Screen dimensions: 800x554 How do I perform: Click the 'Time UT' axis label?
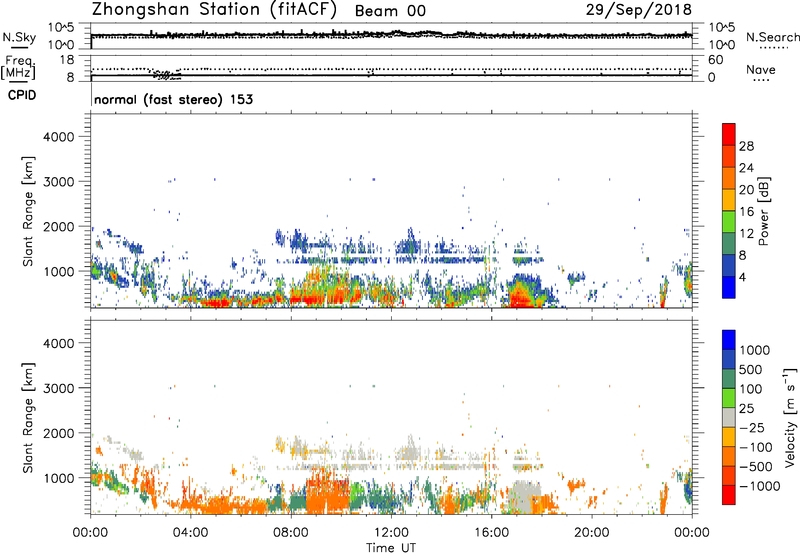click(x=391, y=548)
